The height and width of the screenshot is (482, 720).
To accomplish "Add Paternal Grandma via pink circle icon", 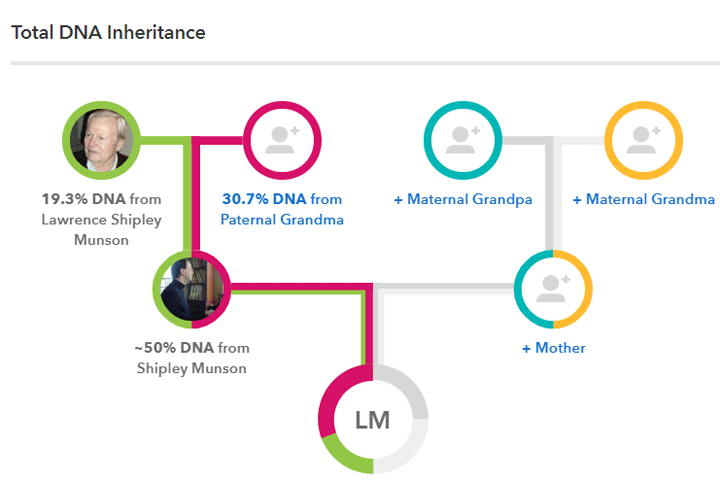I will tap(282, 140).
